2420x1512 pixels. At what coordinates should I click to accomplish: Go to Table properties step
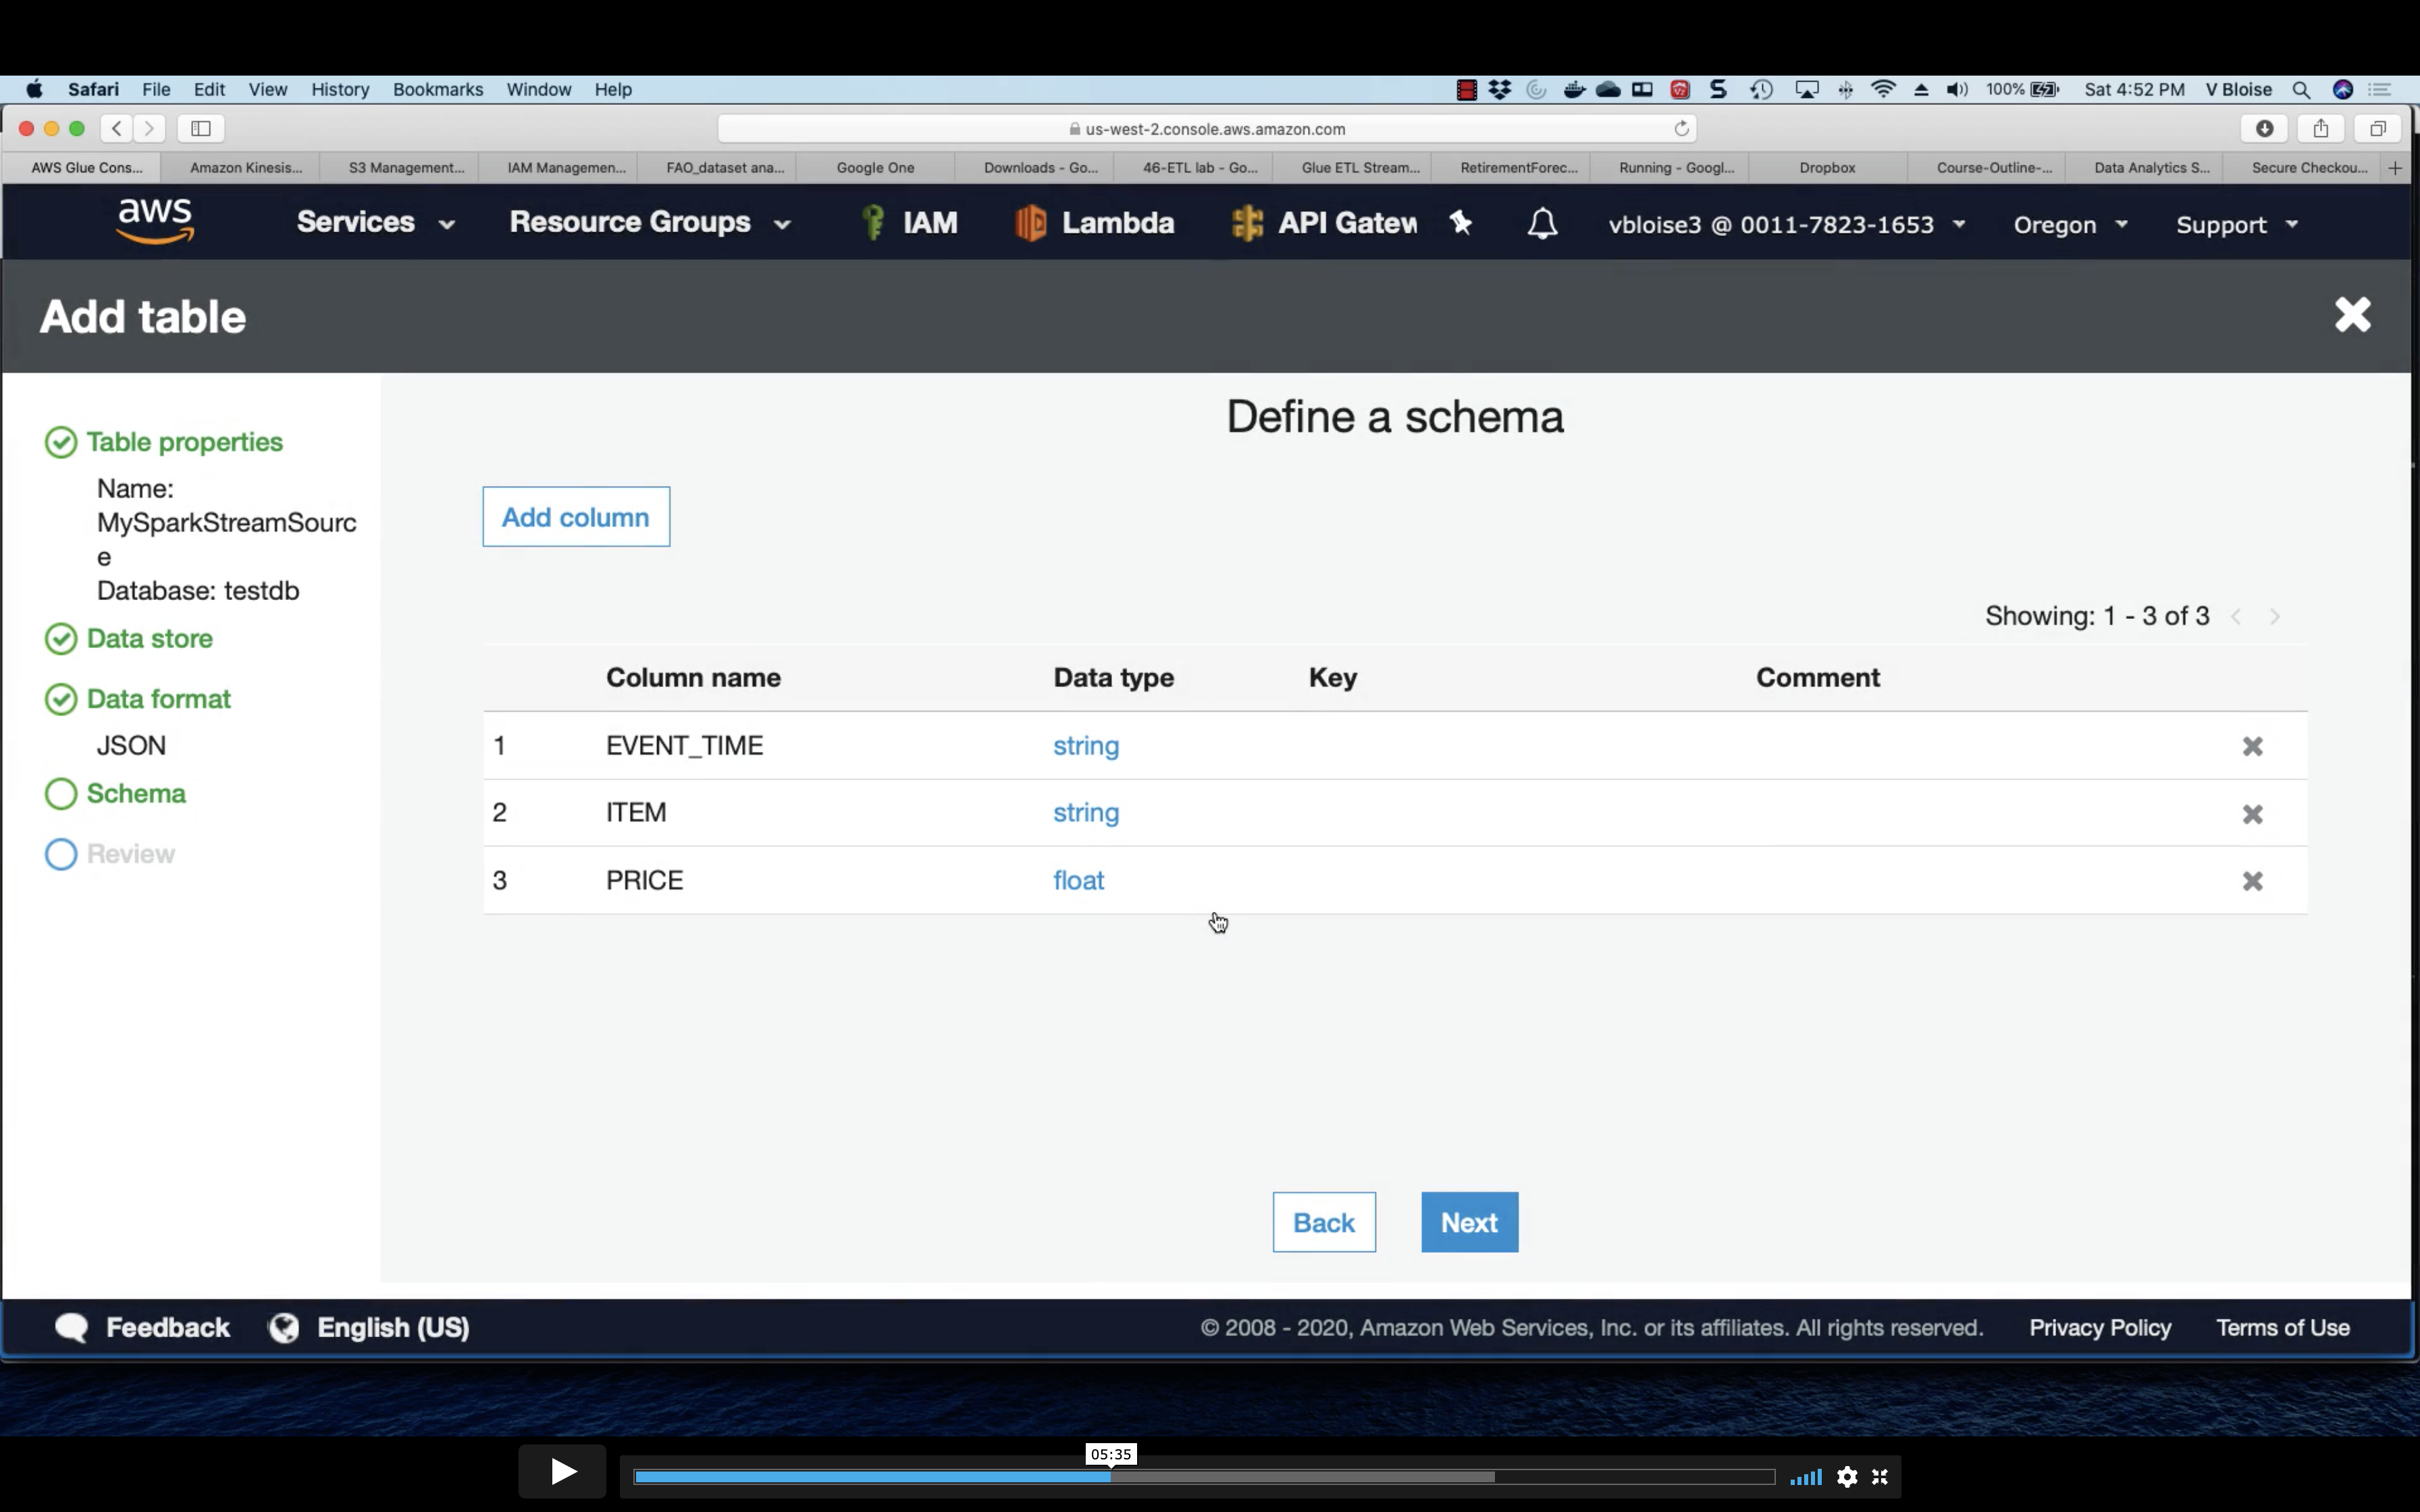(184, 442)
